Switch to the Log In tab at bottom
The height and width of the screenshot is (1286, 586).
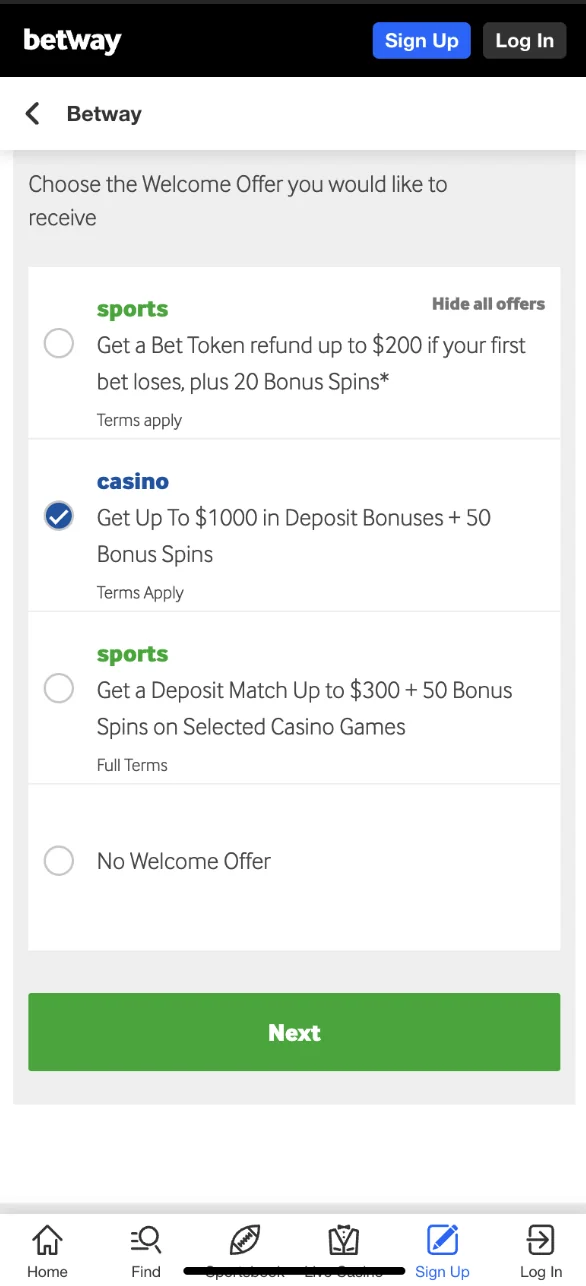click(x=539, y=1248)
